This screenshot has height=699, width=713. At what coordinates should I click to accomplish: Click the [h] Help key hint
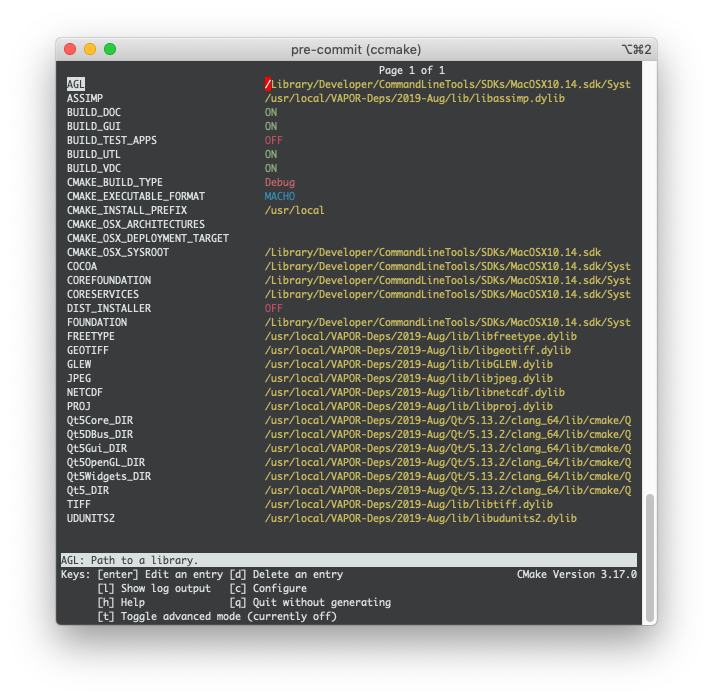(x=120, y=603)
